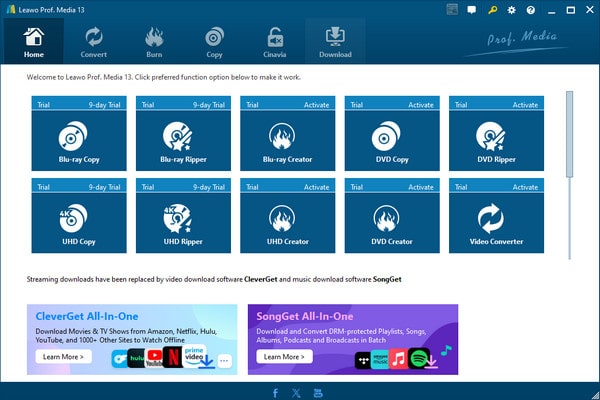Open the activation key icon

click(492, 10)
